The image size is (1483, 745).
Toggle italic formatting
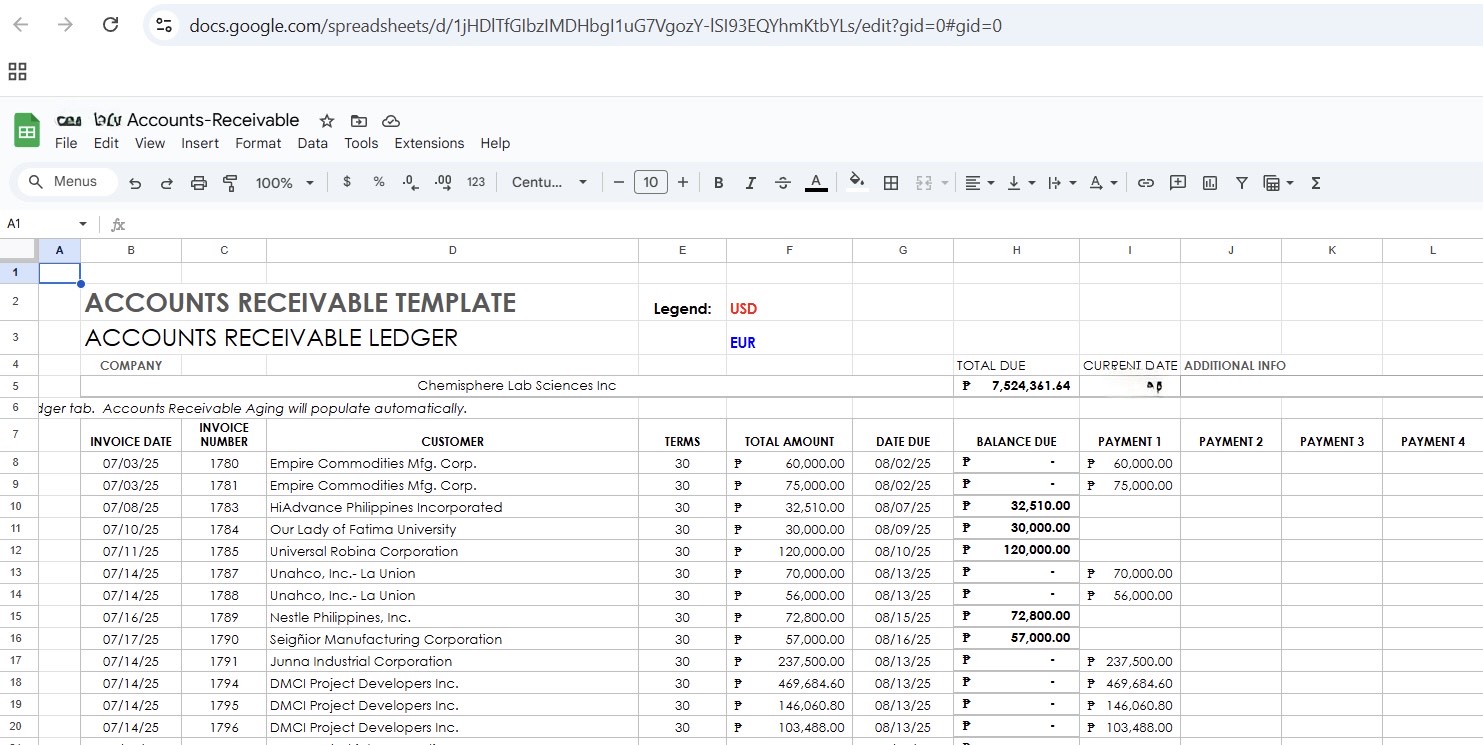750,183
